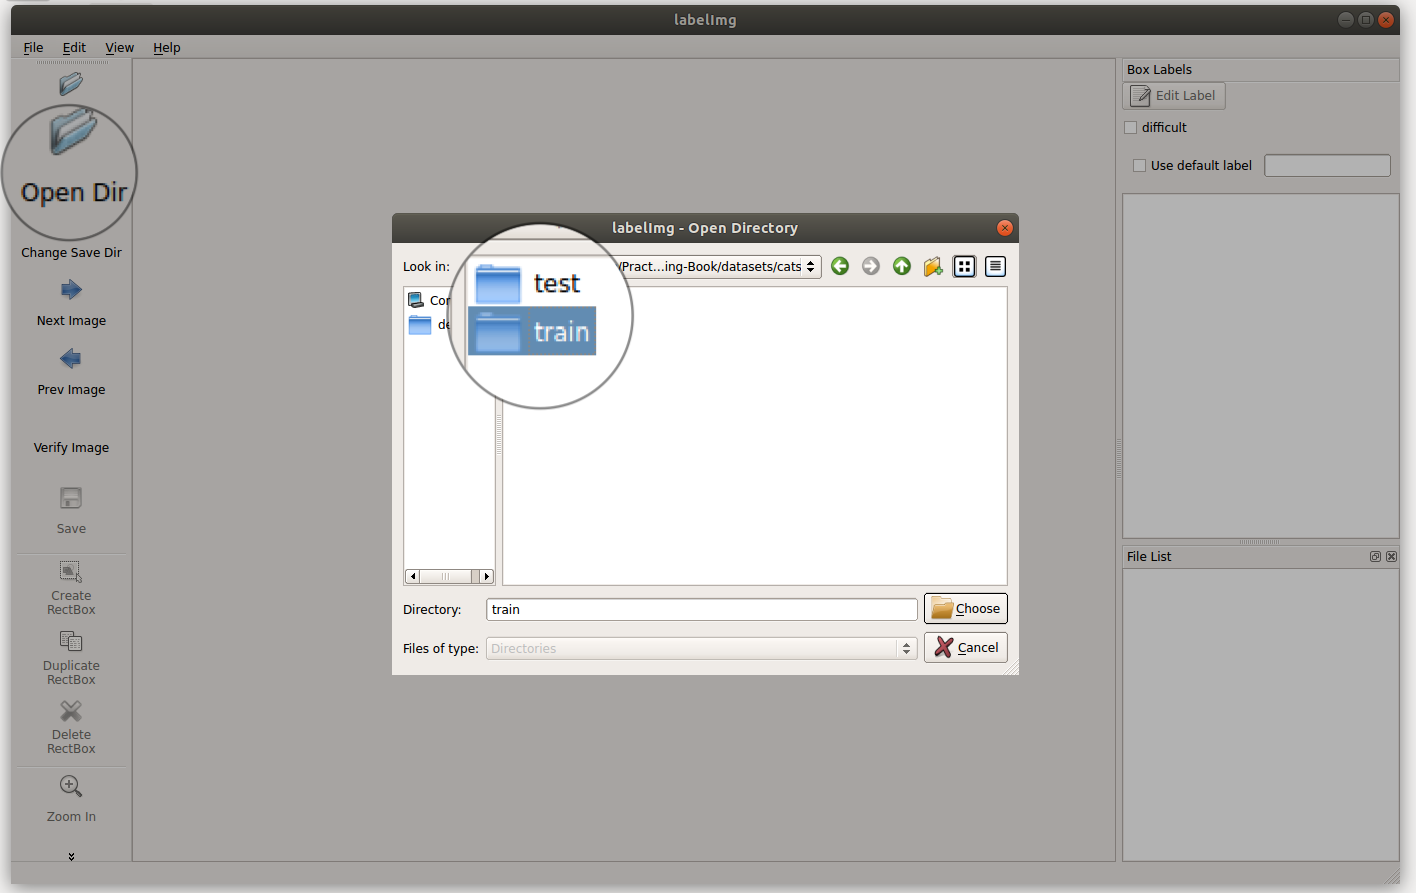Image resolution: width=1416 pixels, height=893 pixels.
Task: Close the File List panel
Action: pyautogui.click(x=1391, y=557)
